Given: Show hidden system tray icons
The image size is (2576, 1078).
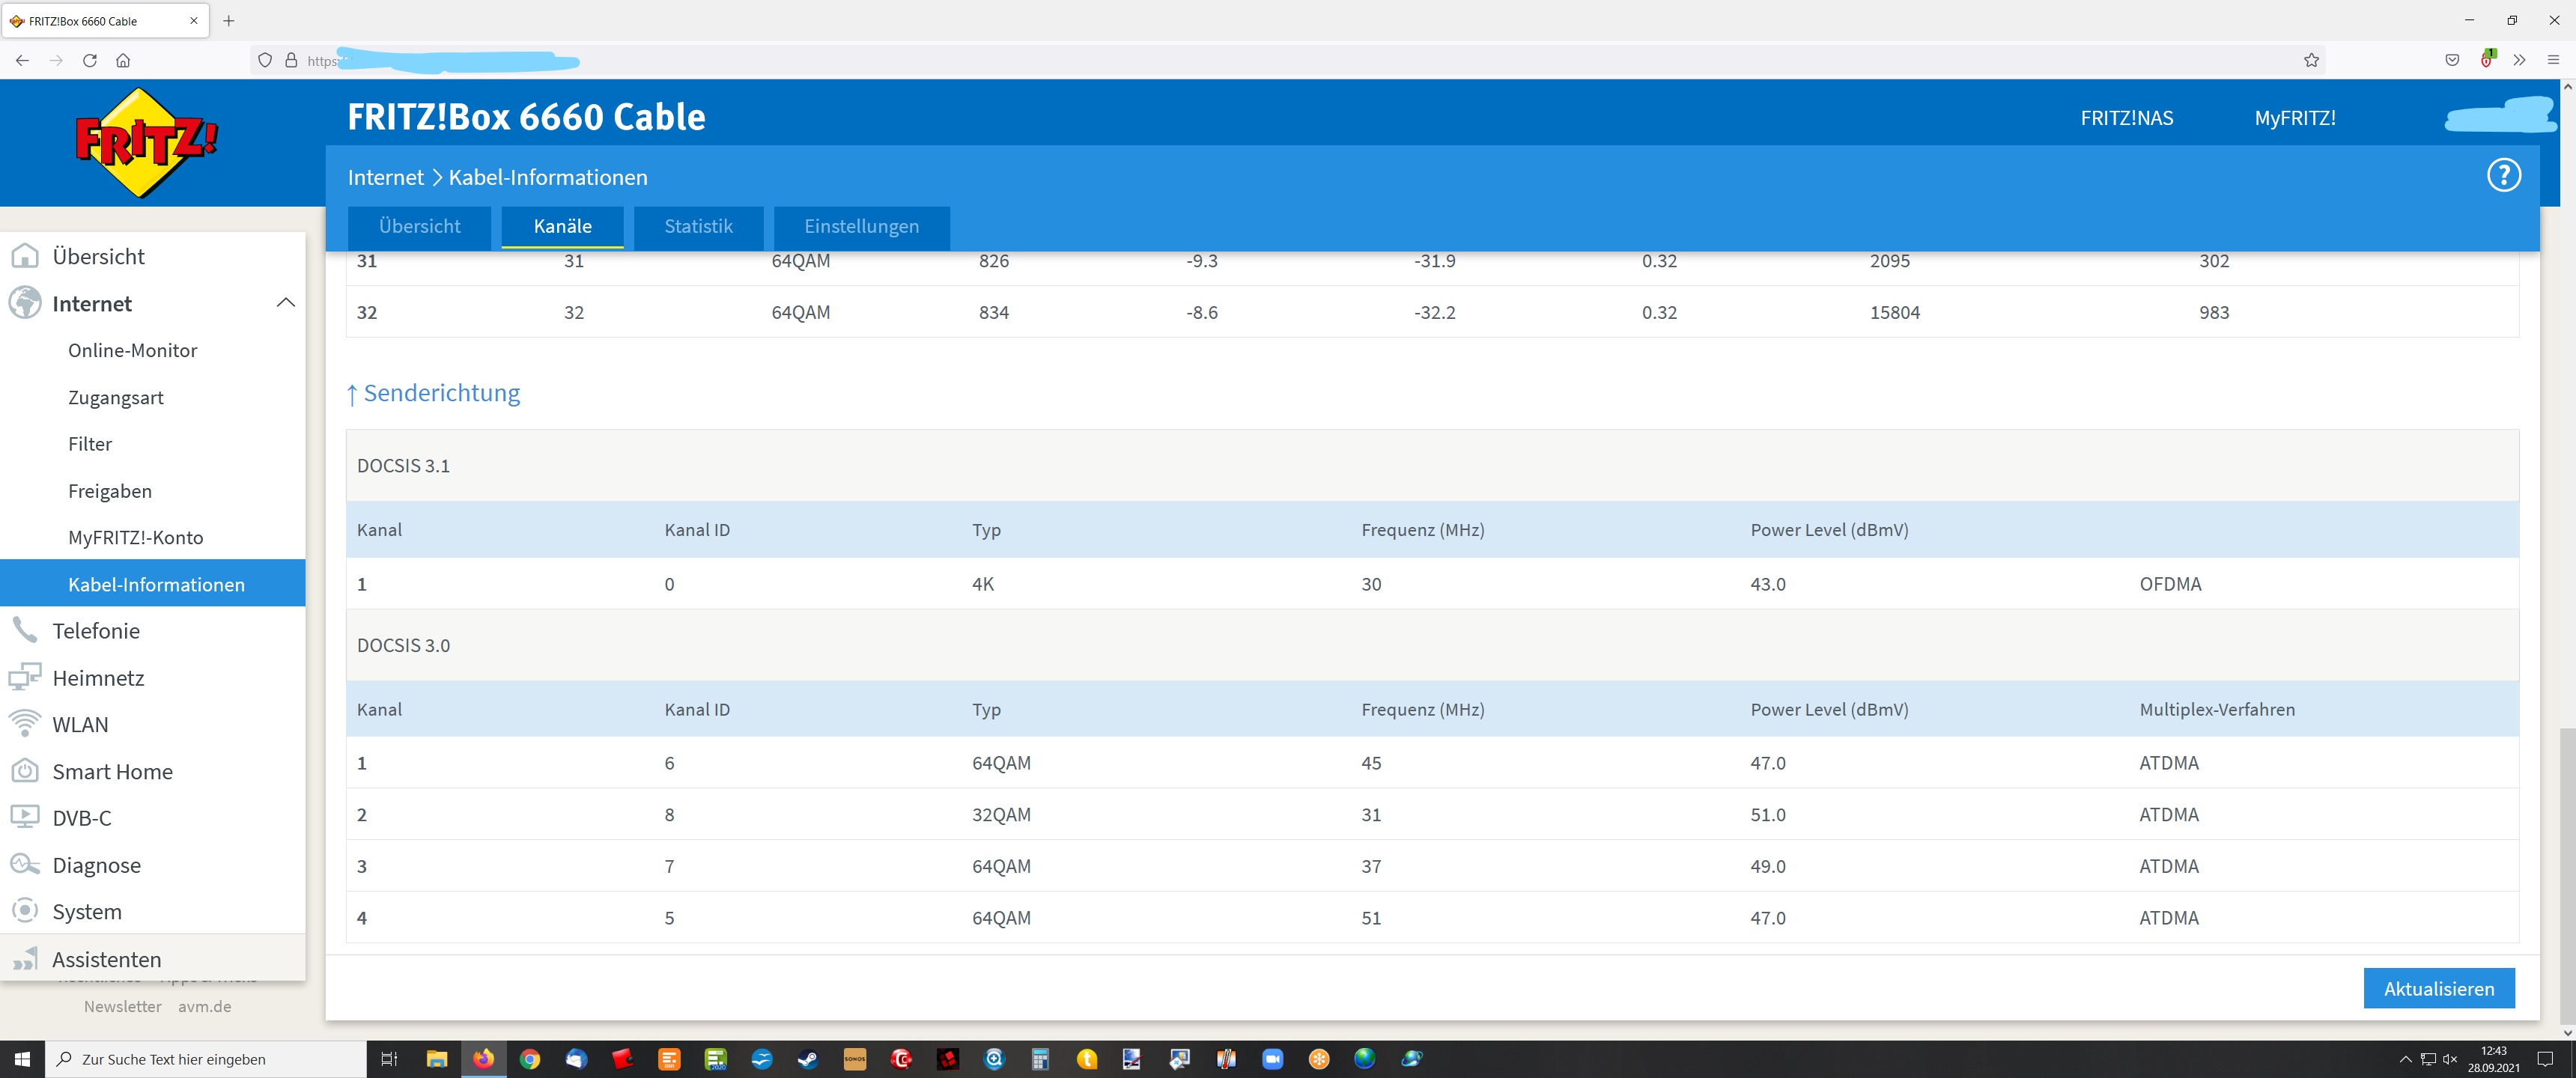Looking at the screenshot, I should click(2405, 1059).
